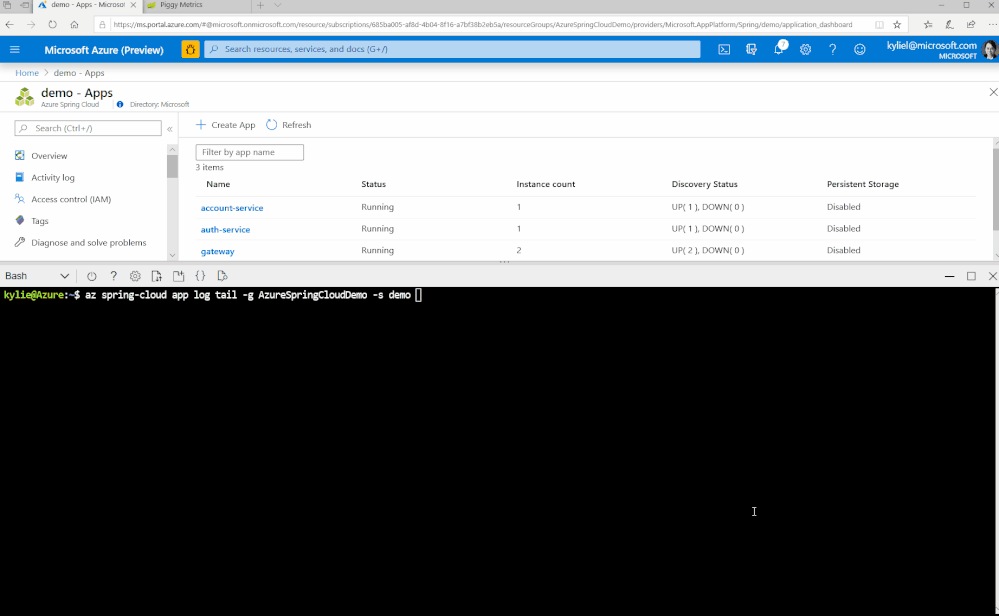Screen dimensions: 999x616
Task: Open the browser favorites hub
Action: 928,25
